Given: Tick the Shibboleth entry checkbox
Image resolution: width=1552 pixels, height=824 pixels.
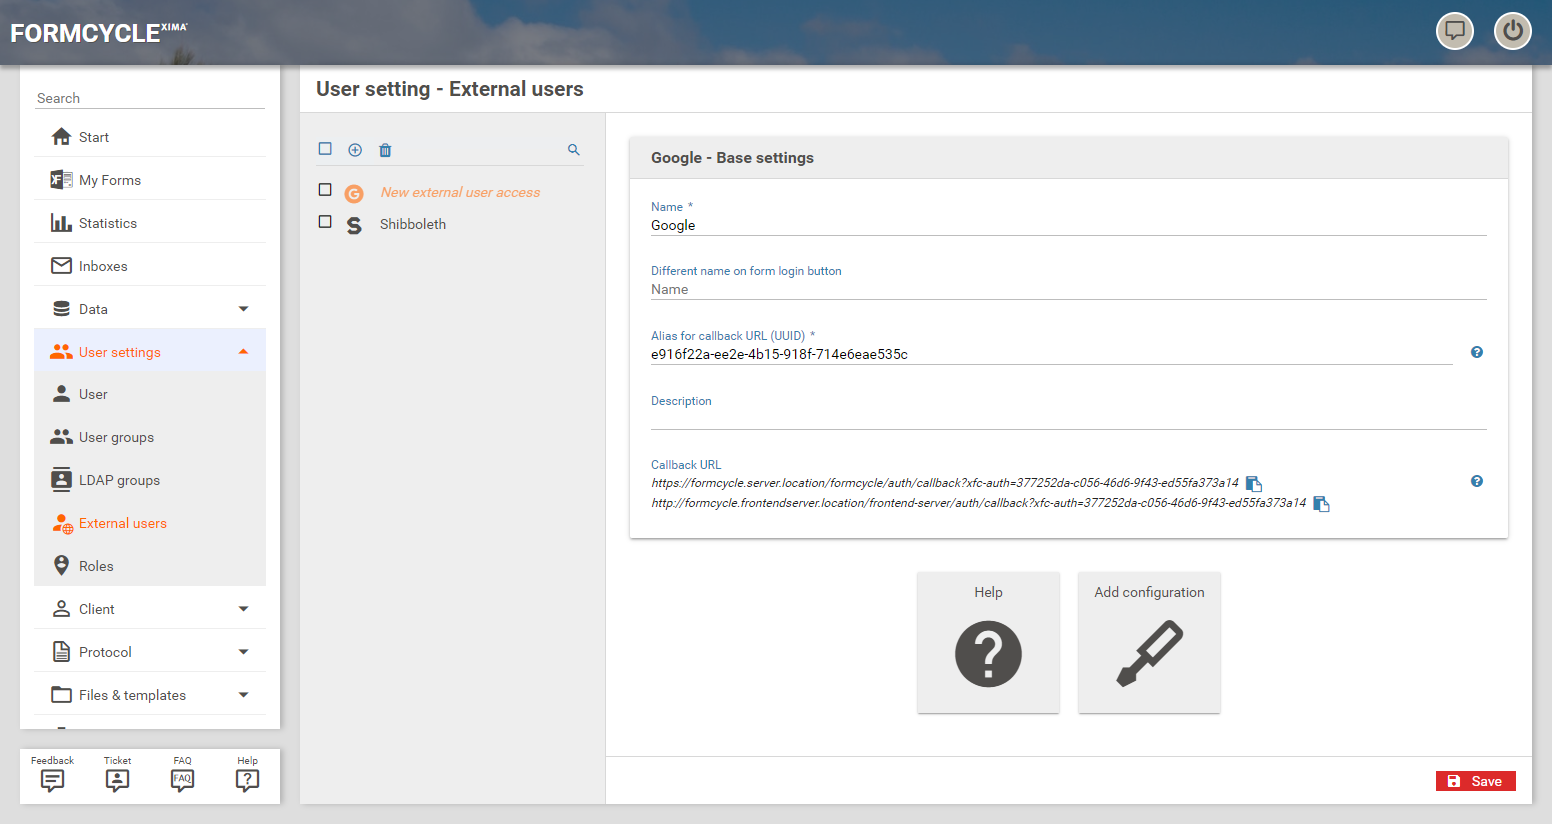Looking at the screenshot, I should [325, 222].
